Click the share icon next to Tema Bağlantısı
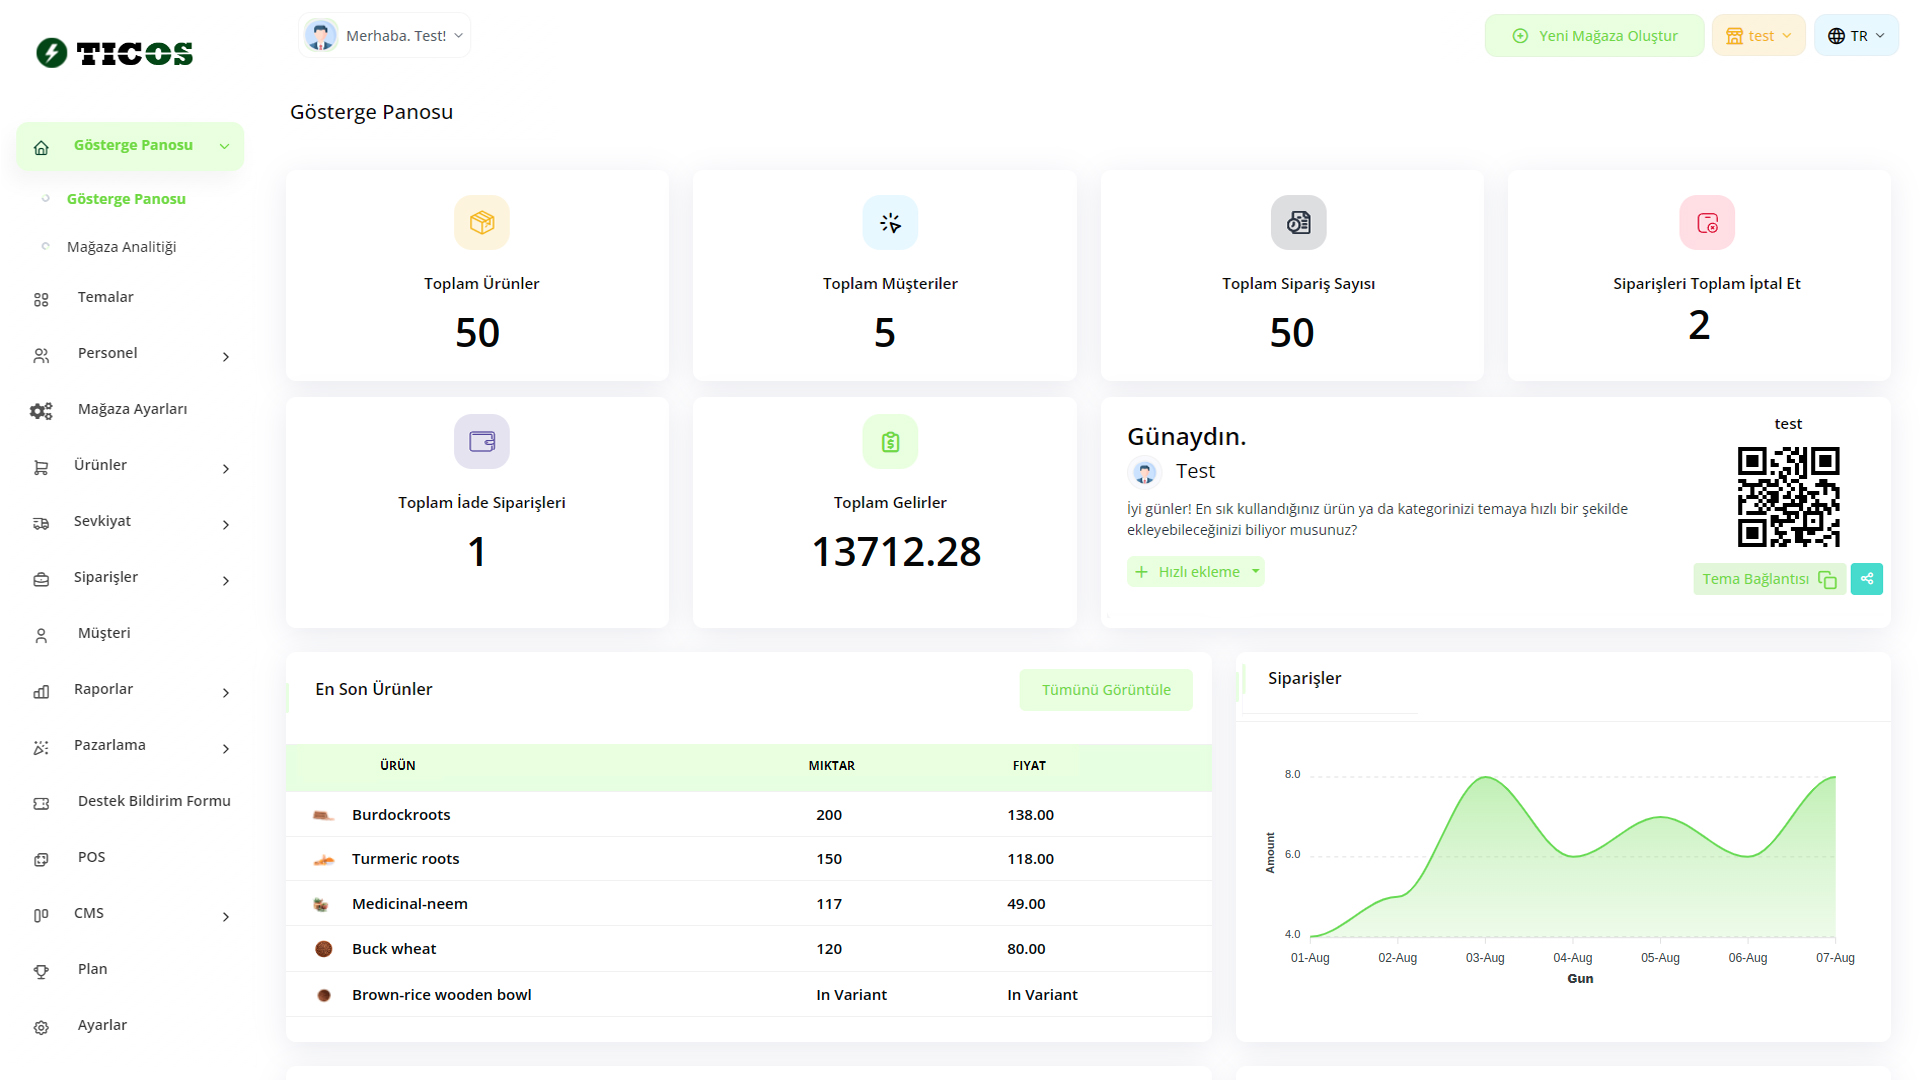1920x1080 pixels. pyautogui.click(x=1866, y=579)
